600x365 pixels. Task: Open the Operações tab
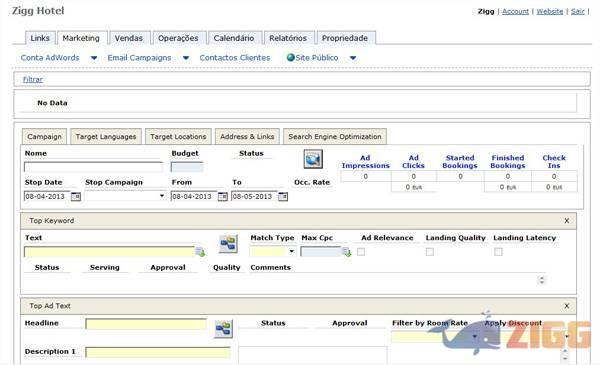[x=178, y=38]
